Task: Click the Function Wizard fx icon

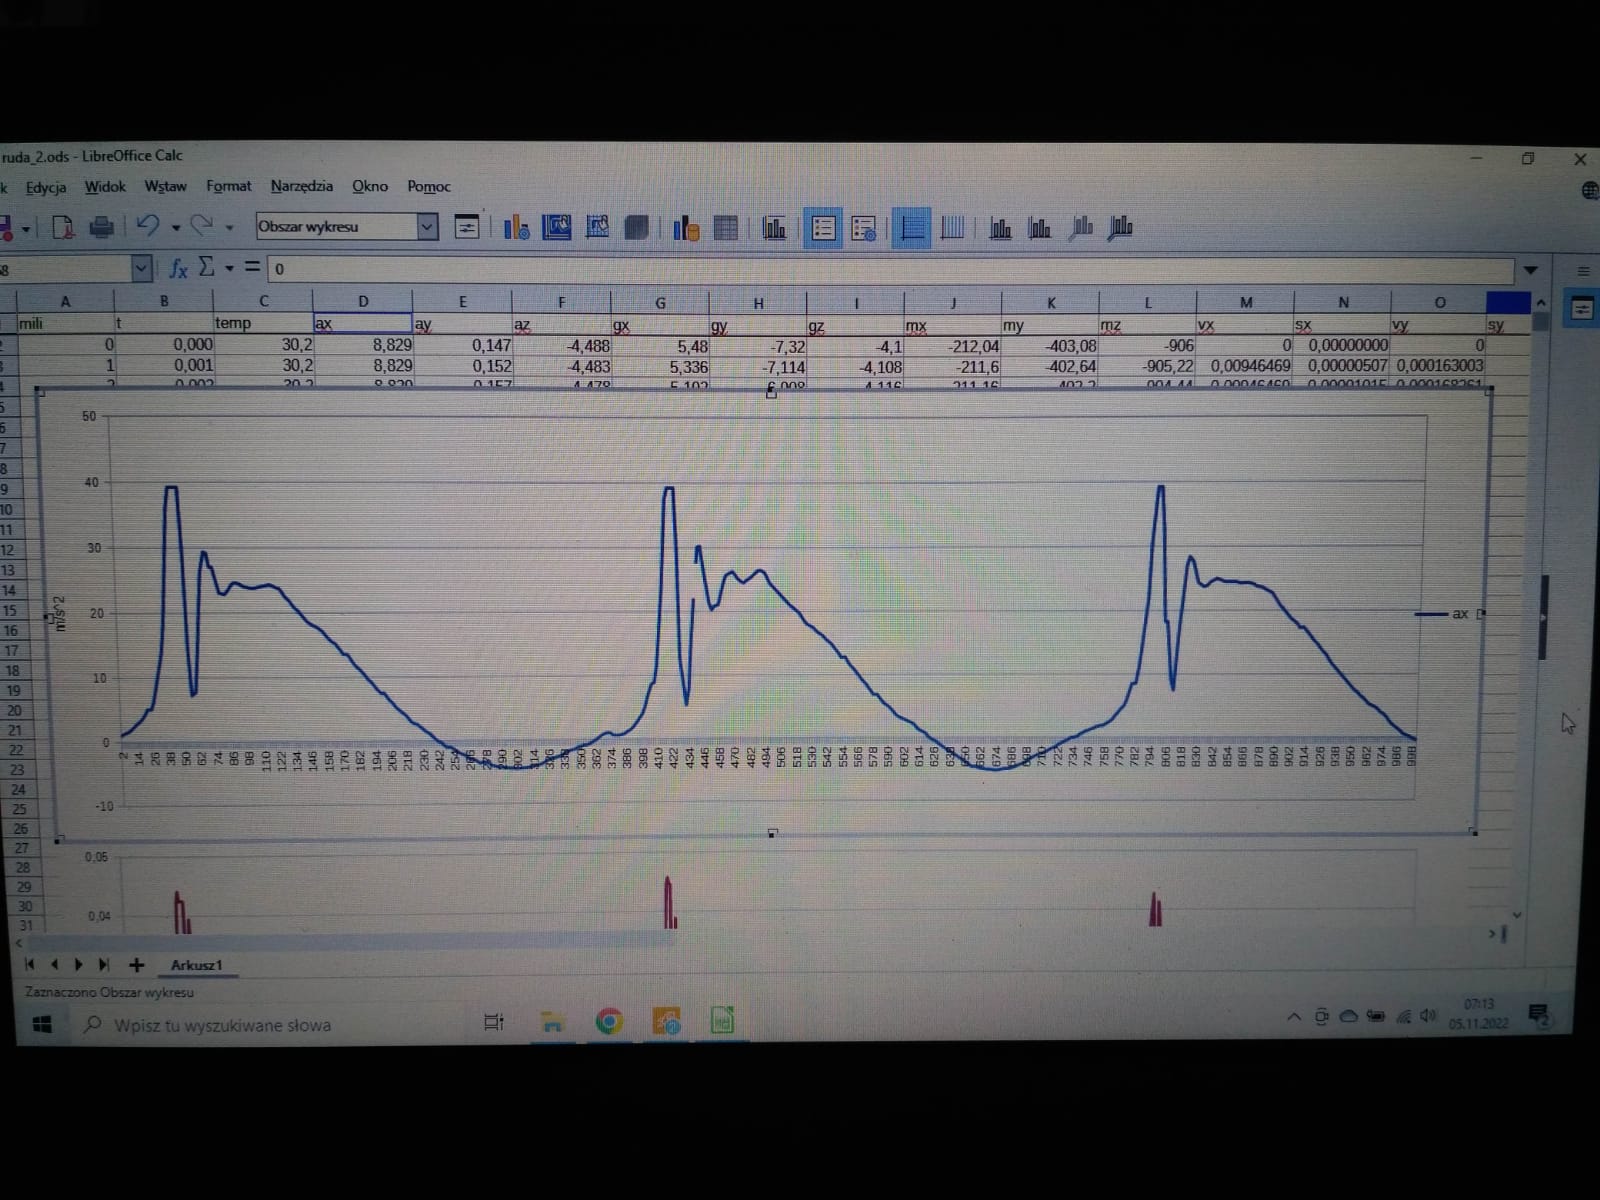Action: pyautogui.click(x=178, y=268)
